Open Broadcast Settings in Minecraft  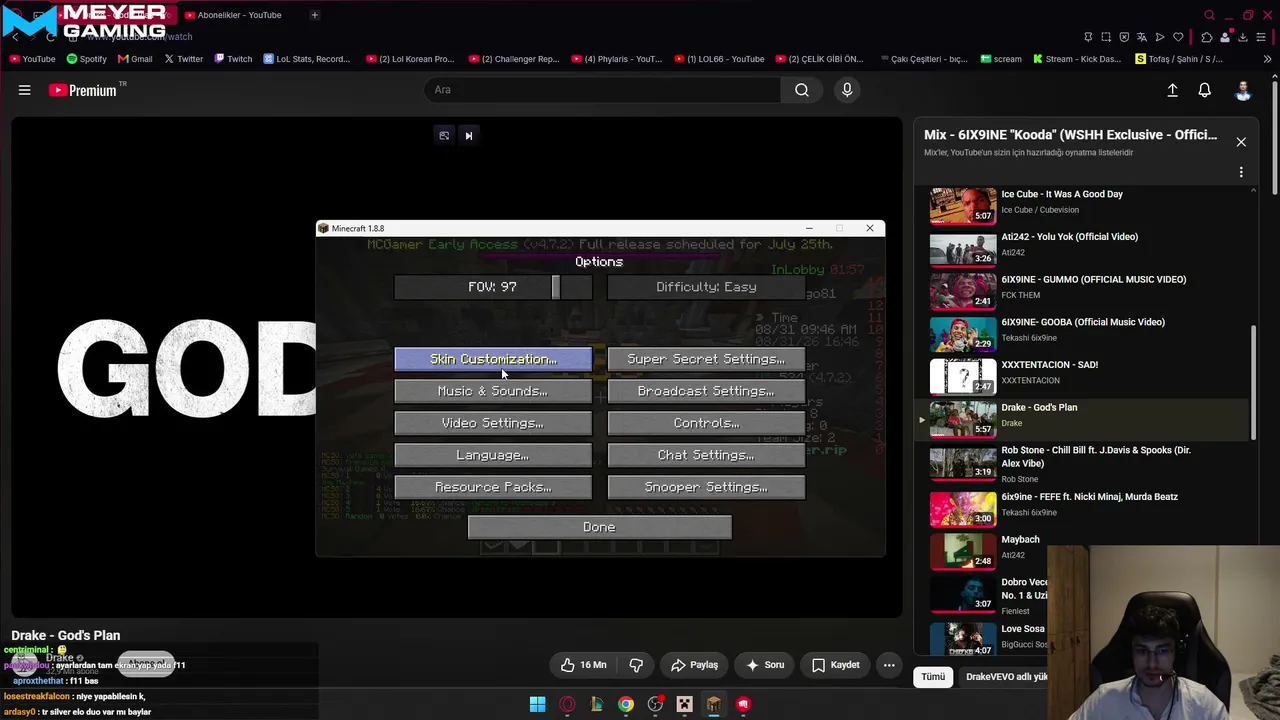(x=706, y=391)
